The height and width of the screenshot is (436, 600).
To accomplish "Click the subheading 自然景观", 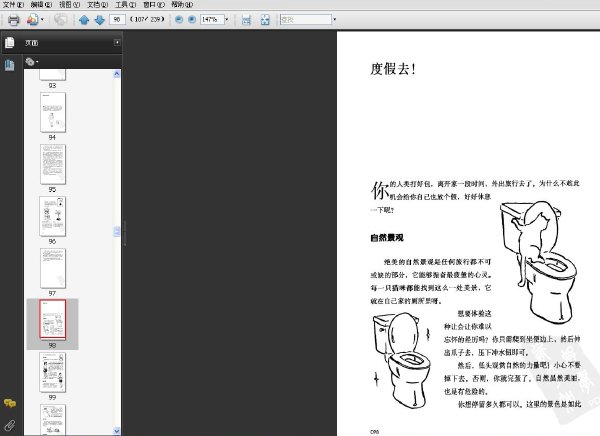I will 387,238.
